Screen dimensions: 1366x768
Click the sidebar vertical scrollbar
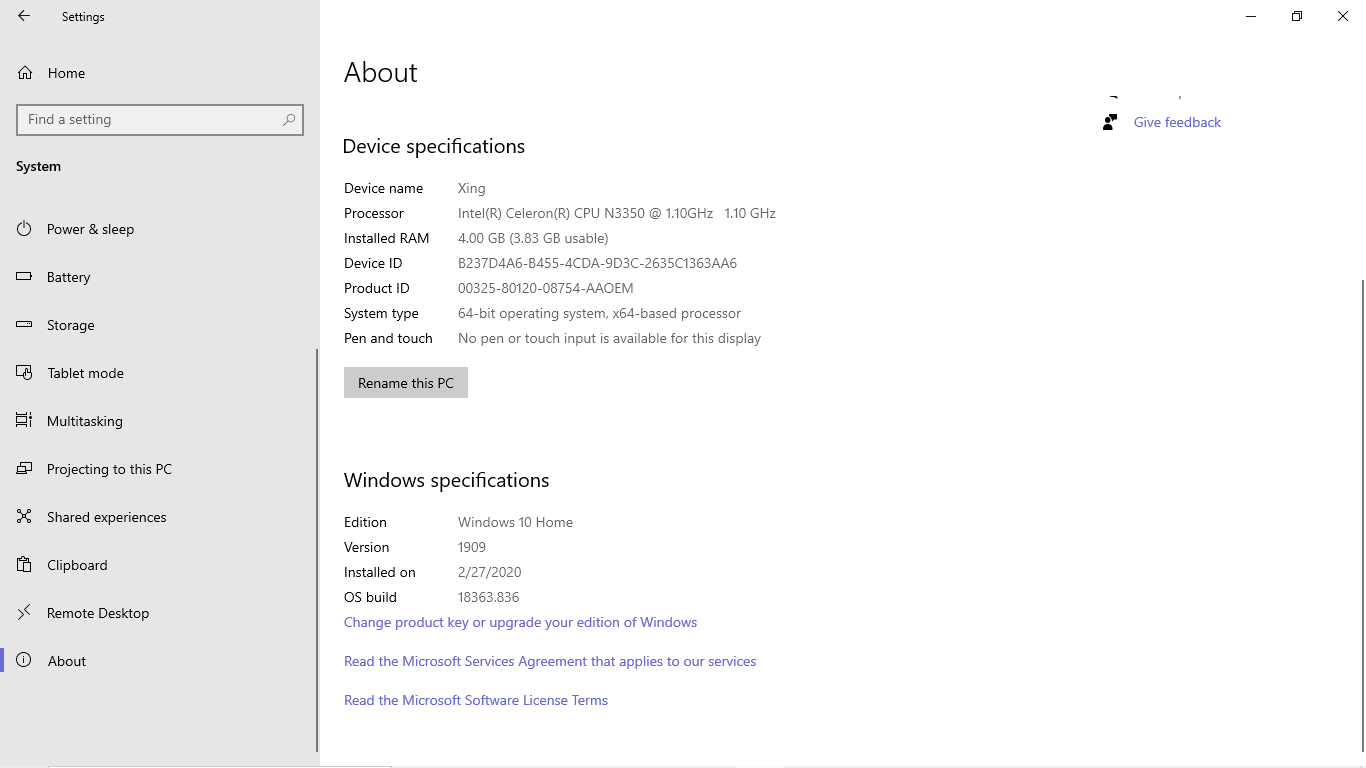pyautogui.click(x=317, y=550)
